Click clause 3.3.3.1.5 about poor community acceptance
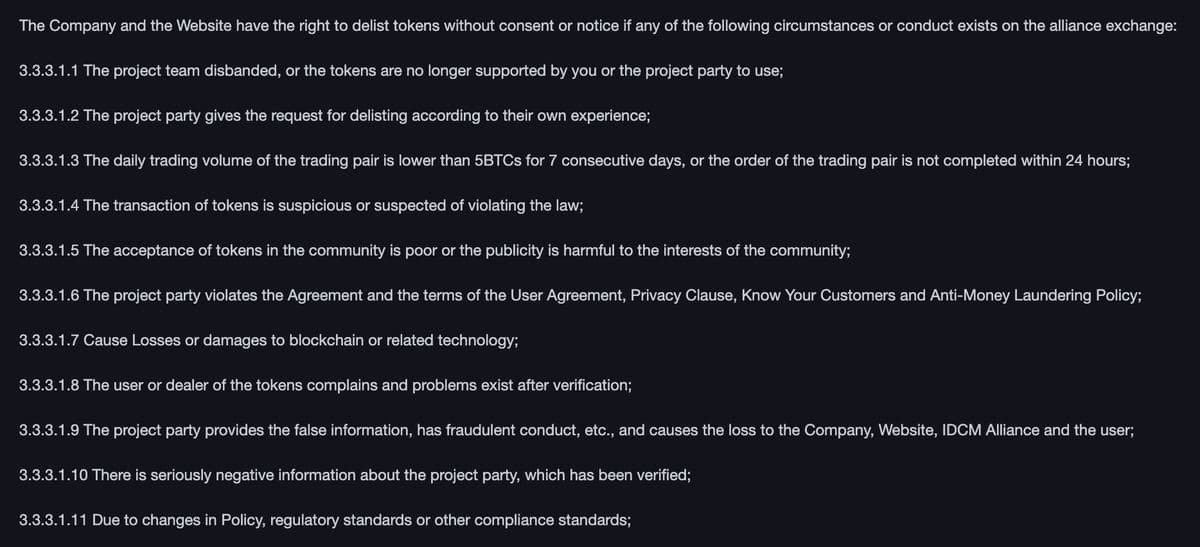 [435, 251]
